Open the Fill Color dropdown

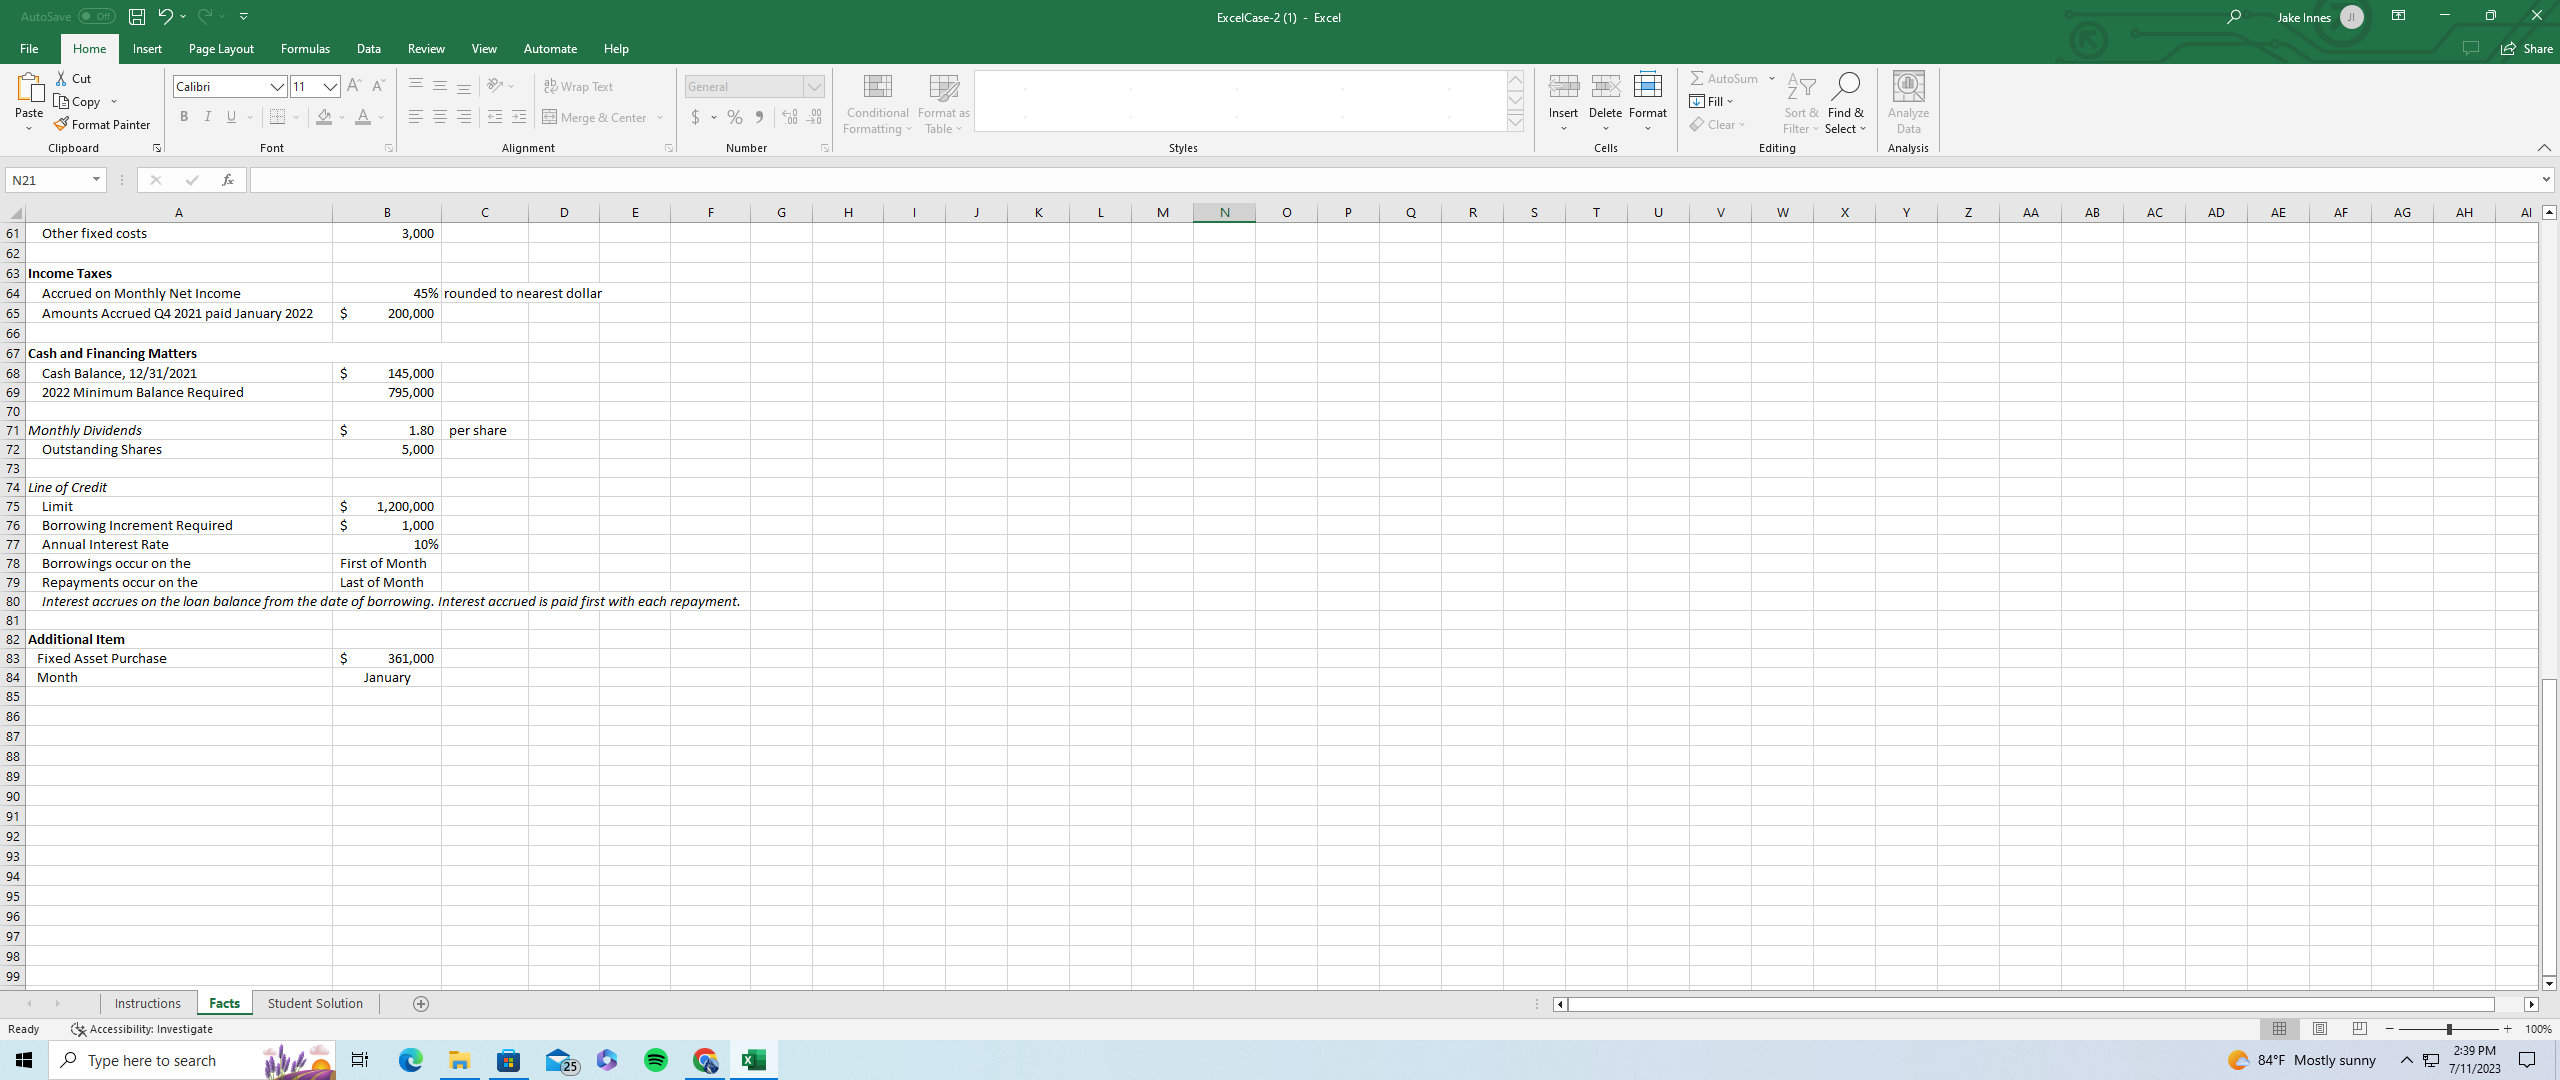click(x=340, y=117)
